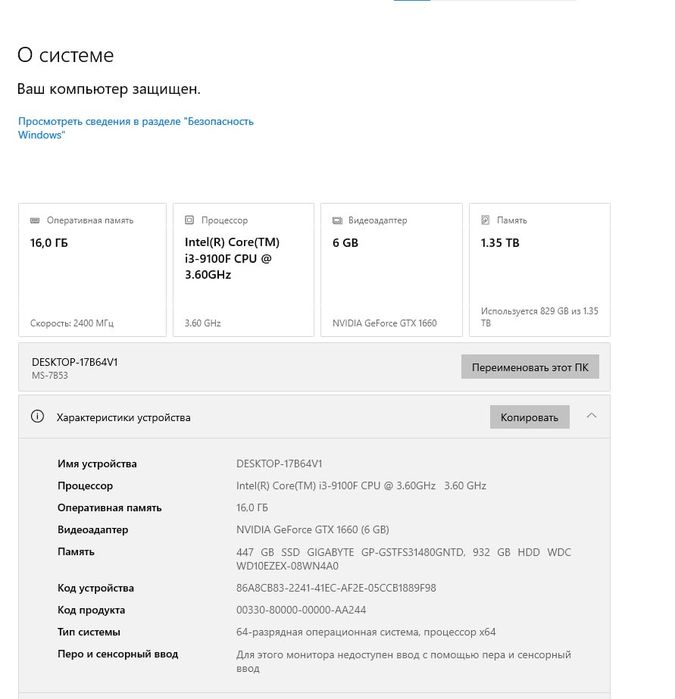Select the 16,0 ГБ value in the memory card
The height and width of the screenshot is (699, 675).
coord(49,243)
